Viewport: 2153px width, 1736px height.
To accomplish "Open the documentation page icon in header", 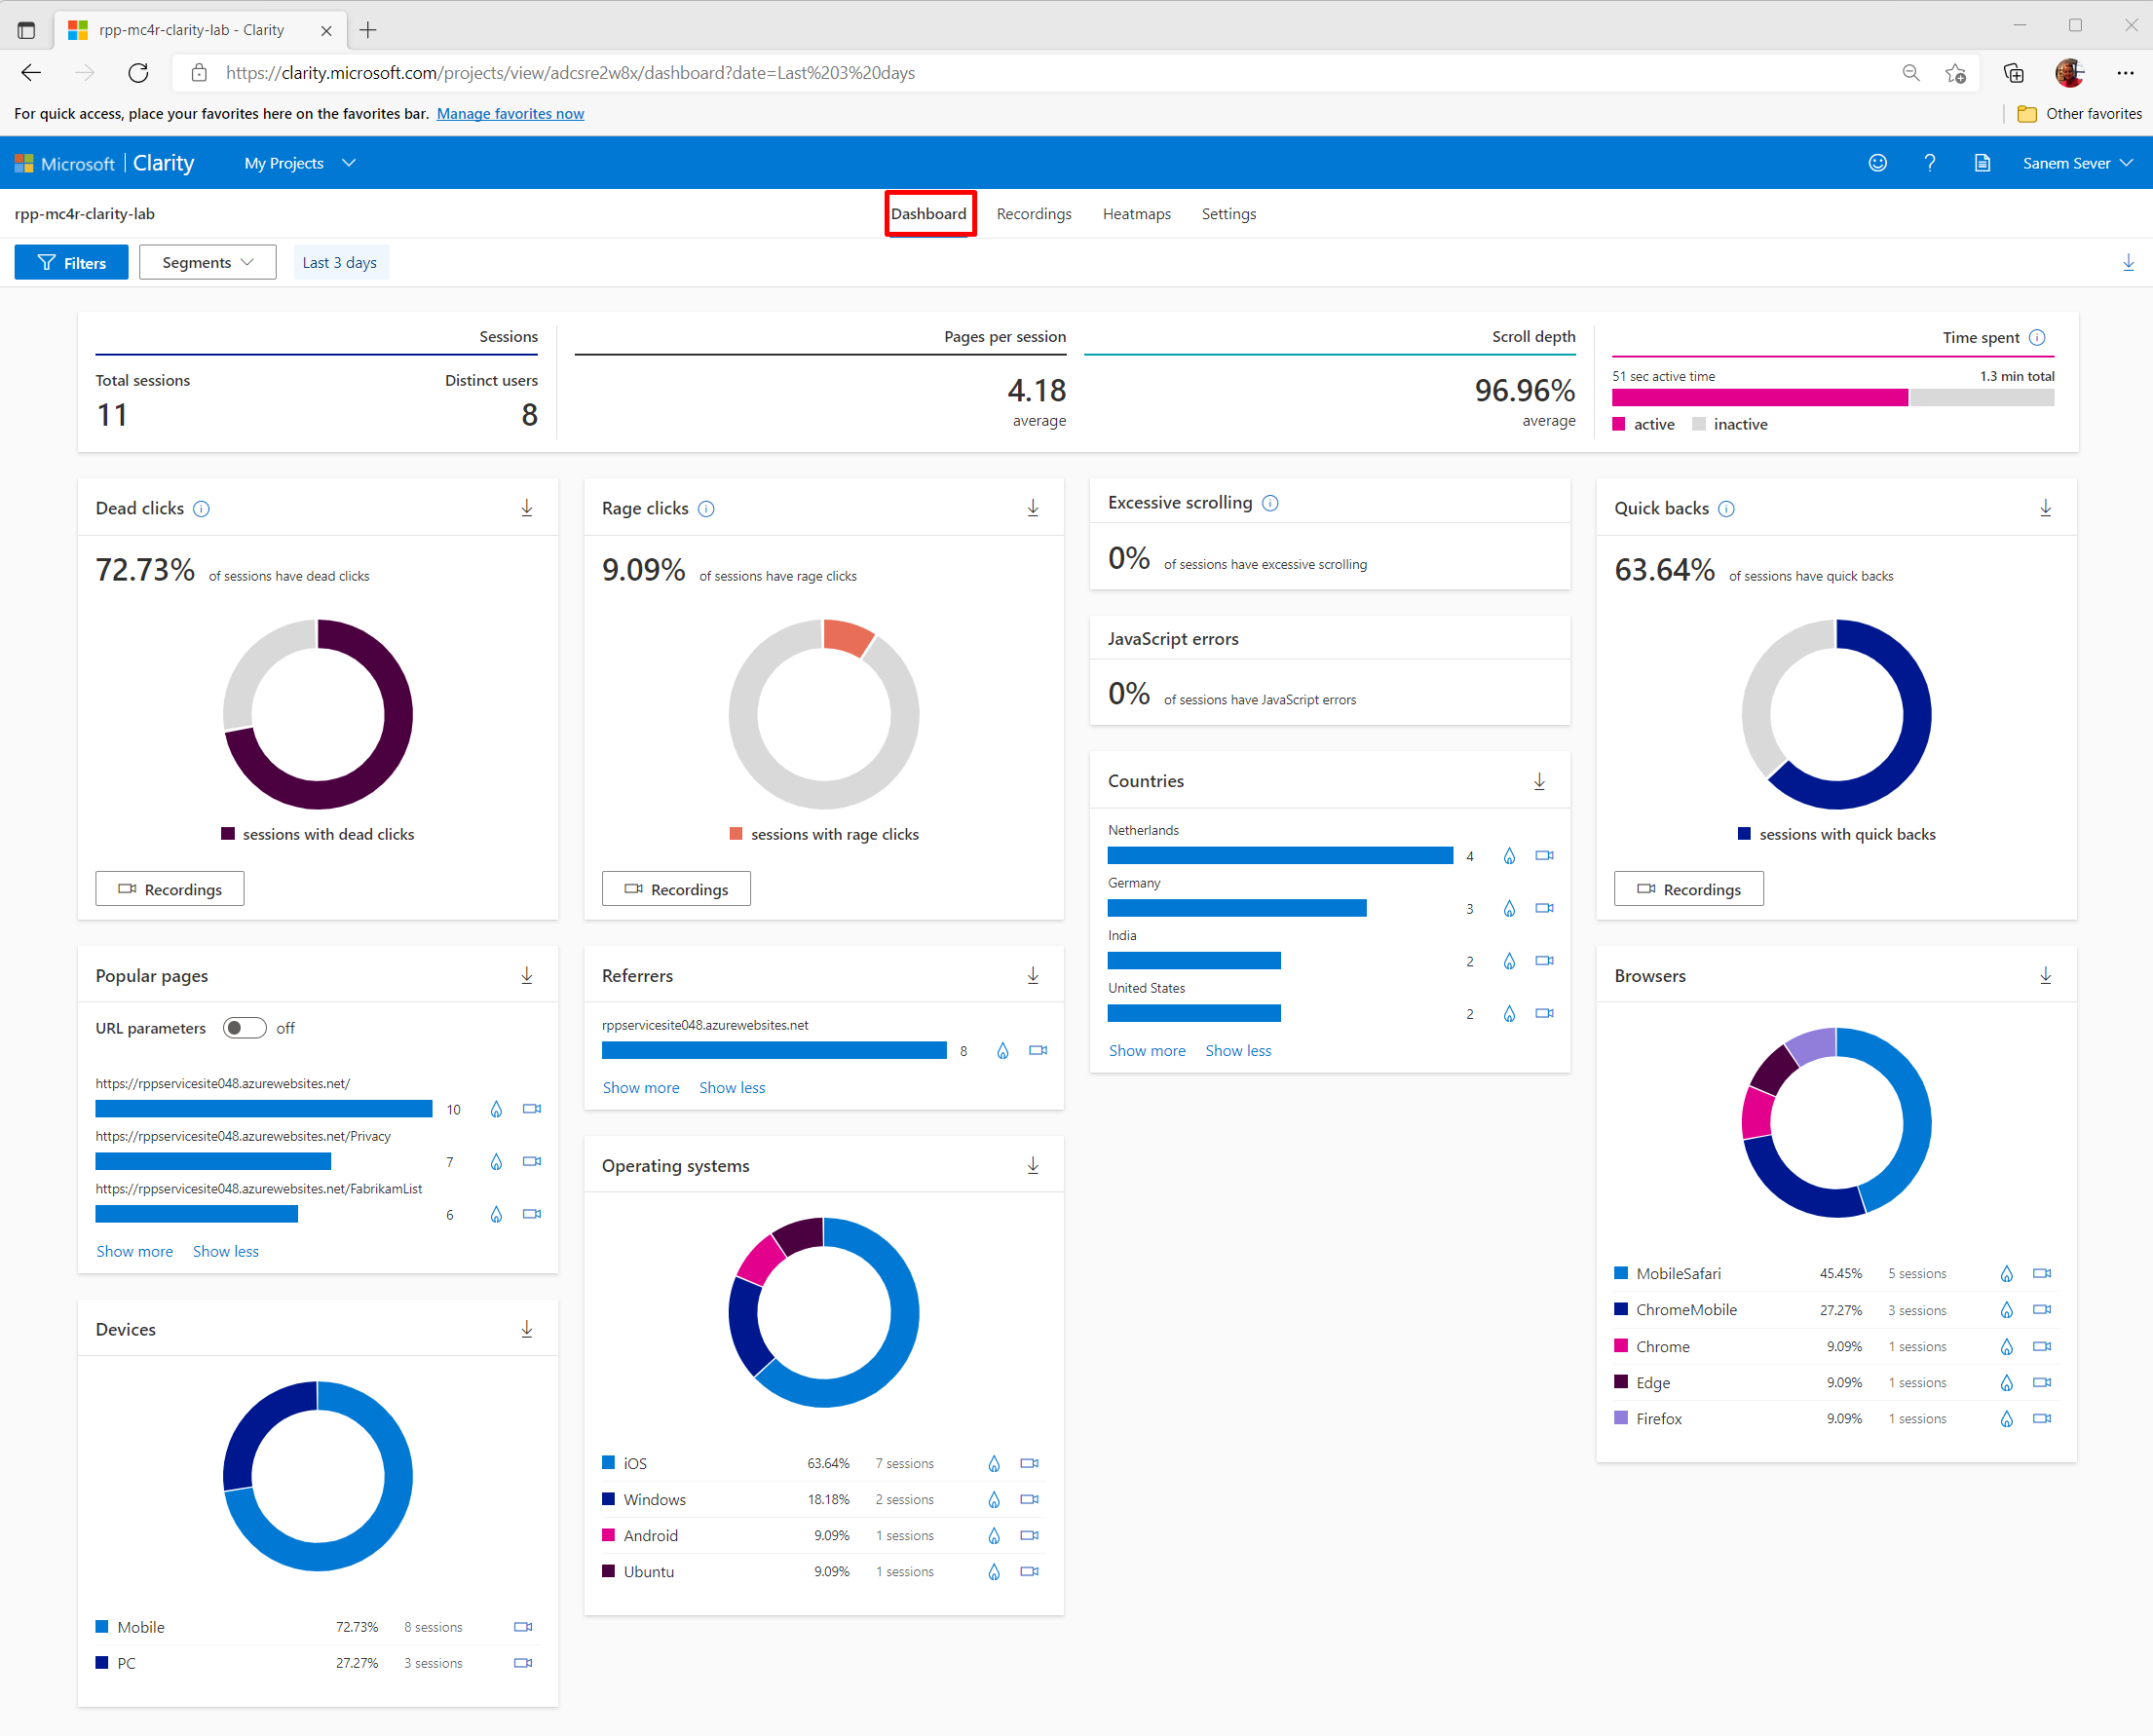I will pos(1982,163).
